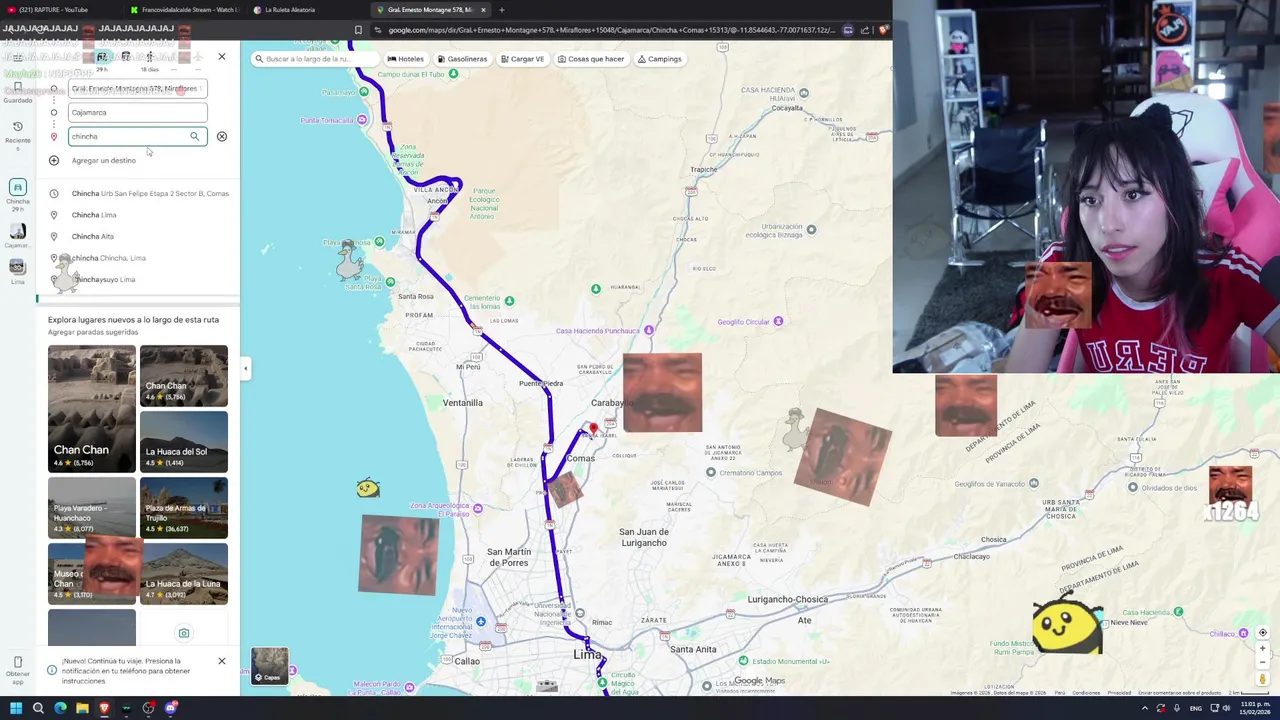This screenshot has height=720, width=1280.
Task: Open Condiciones link in map footer
Action: pyautogui.click(x=1086, y=692)
